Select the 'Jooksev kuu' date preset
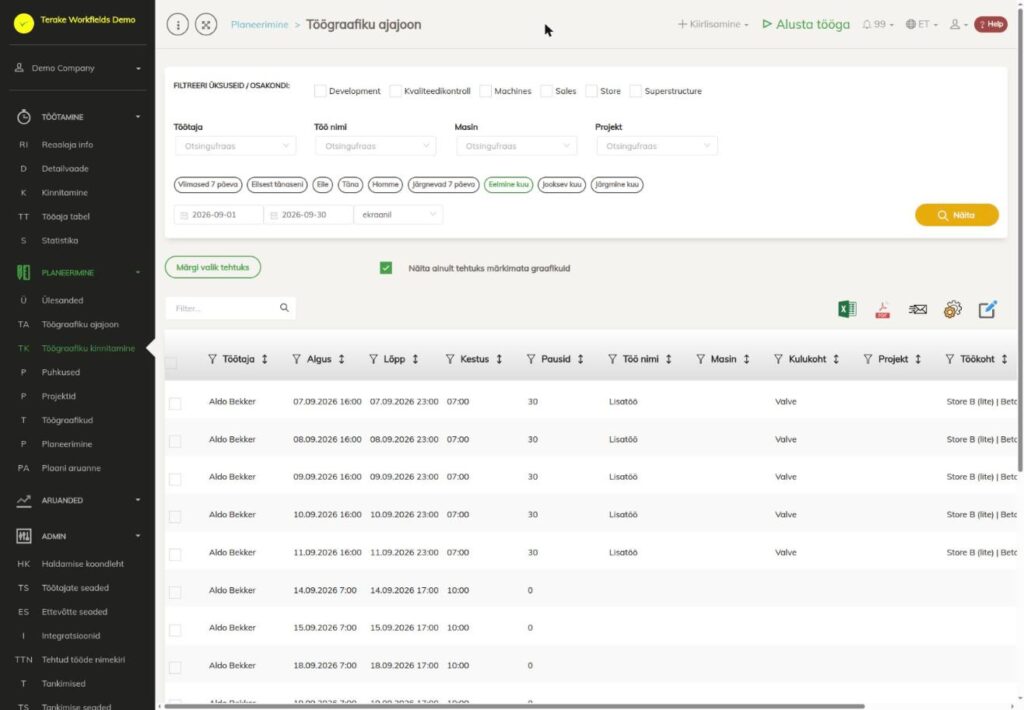This screenshot has width=1024, height=710. (562, 184)
